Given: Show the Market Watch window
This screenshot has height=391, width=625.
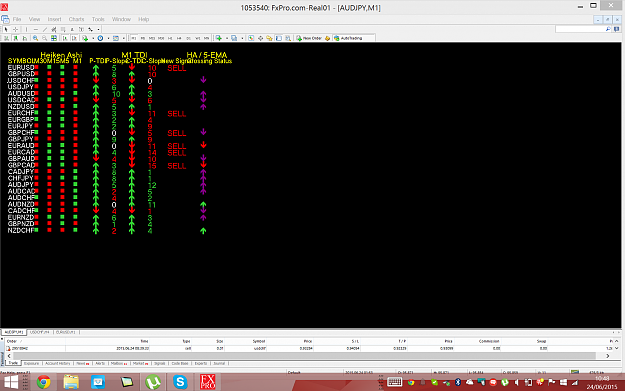Looking at the screenshot, I should point(251,38).
